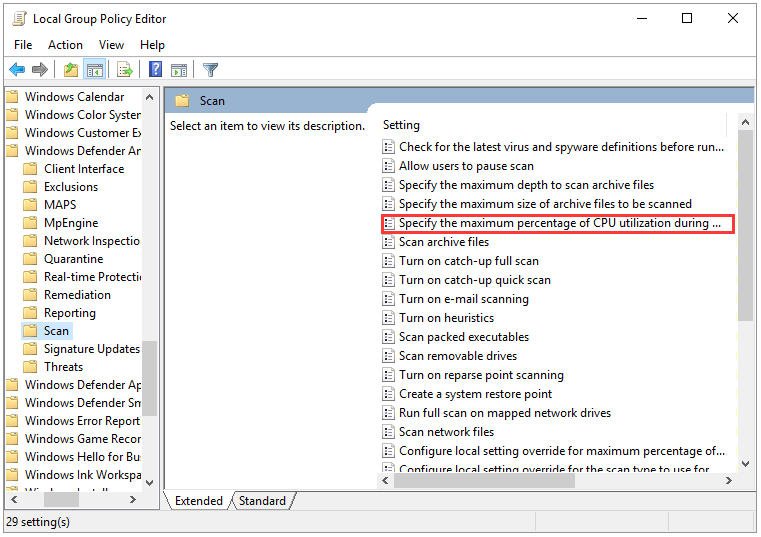Click the settings list scroll down arrow
761x537 pixels.
pos(746,464)
